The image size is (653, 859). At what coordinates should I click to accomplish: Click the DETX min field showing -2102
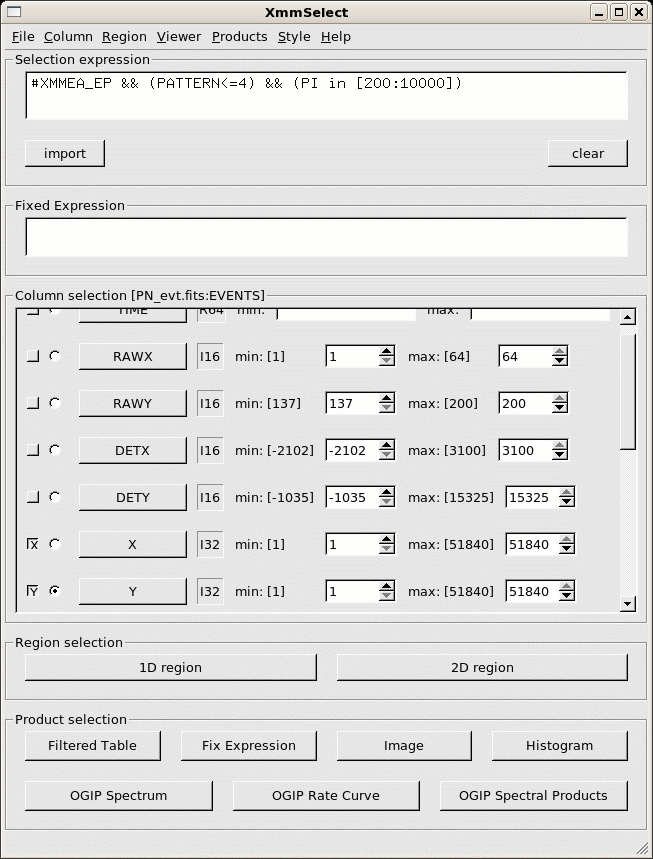pyautogui.click(x=352, y=450)
